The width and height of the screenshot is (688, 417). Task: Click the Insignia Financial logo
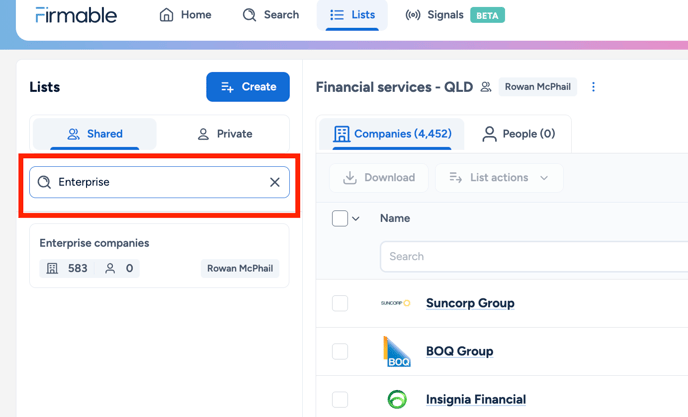[x=397, y=399]
